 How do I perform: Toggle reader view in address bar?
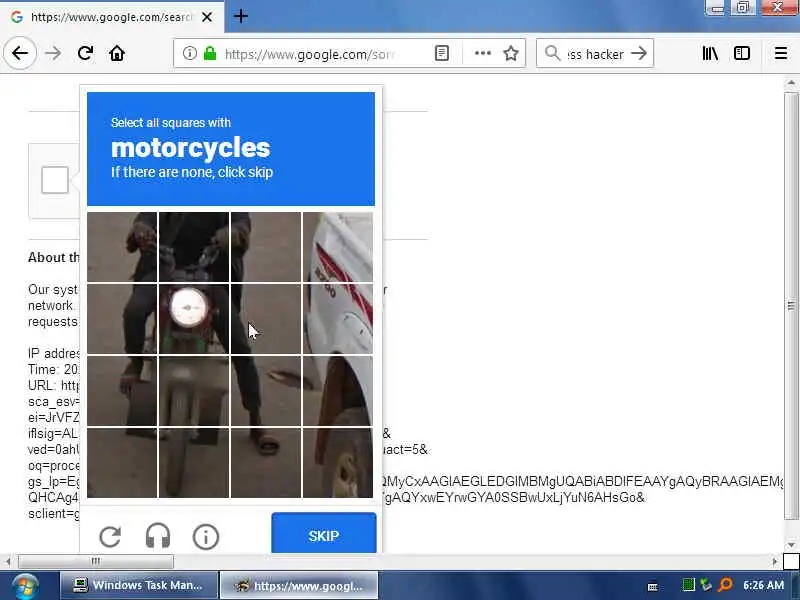pyautogui.click(x=442, y=53)
